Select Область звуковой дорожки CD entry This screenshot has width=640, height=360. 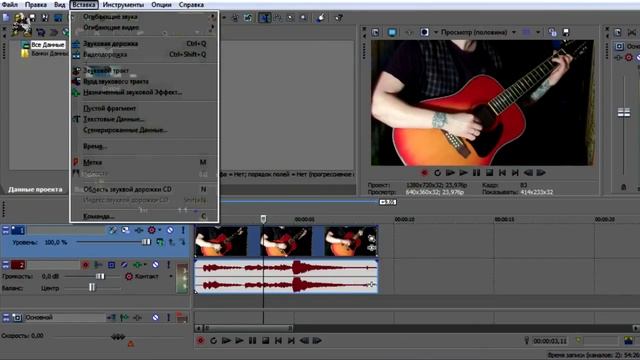click(x=144, y=189)
